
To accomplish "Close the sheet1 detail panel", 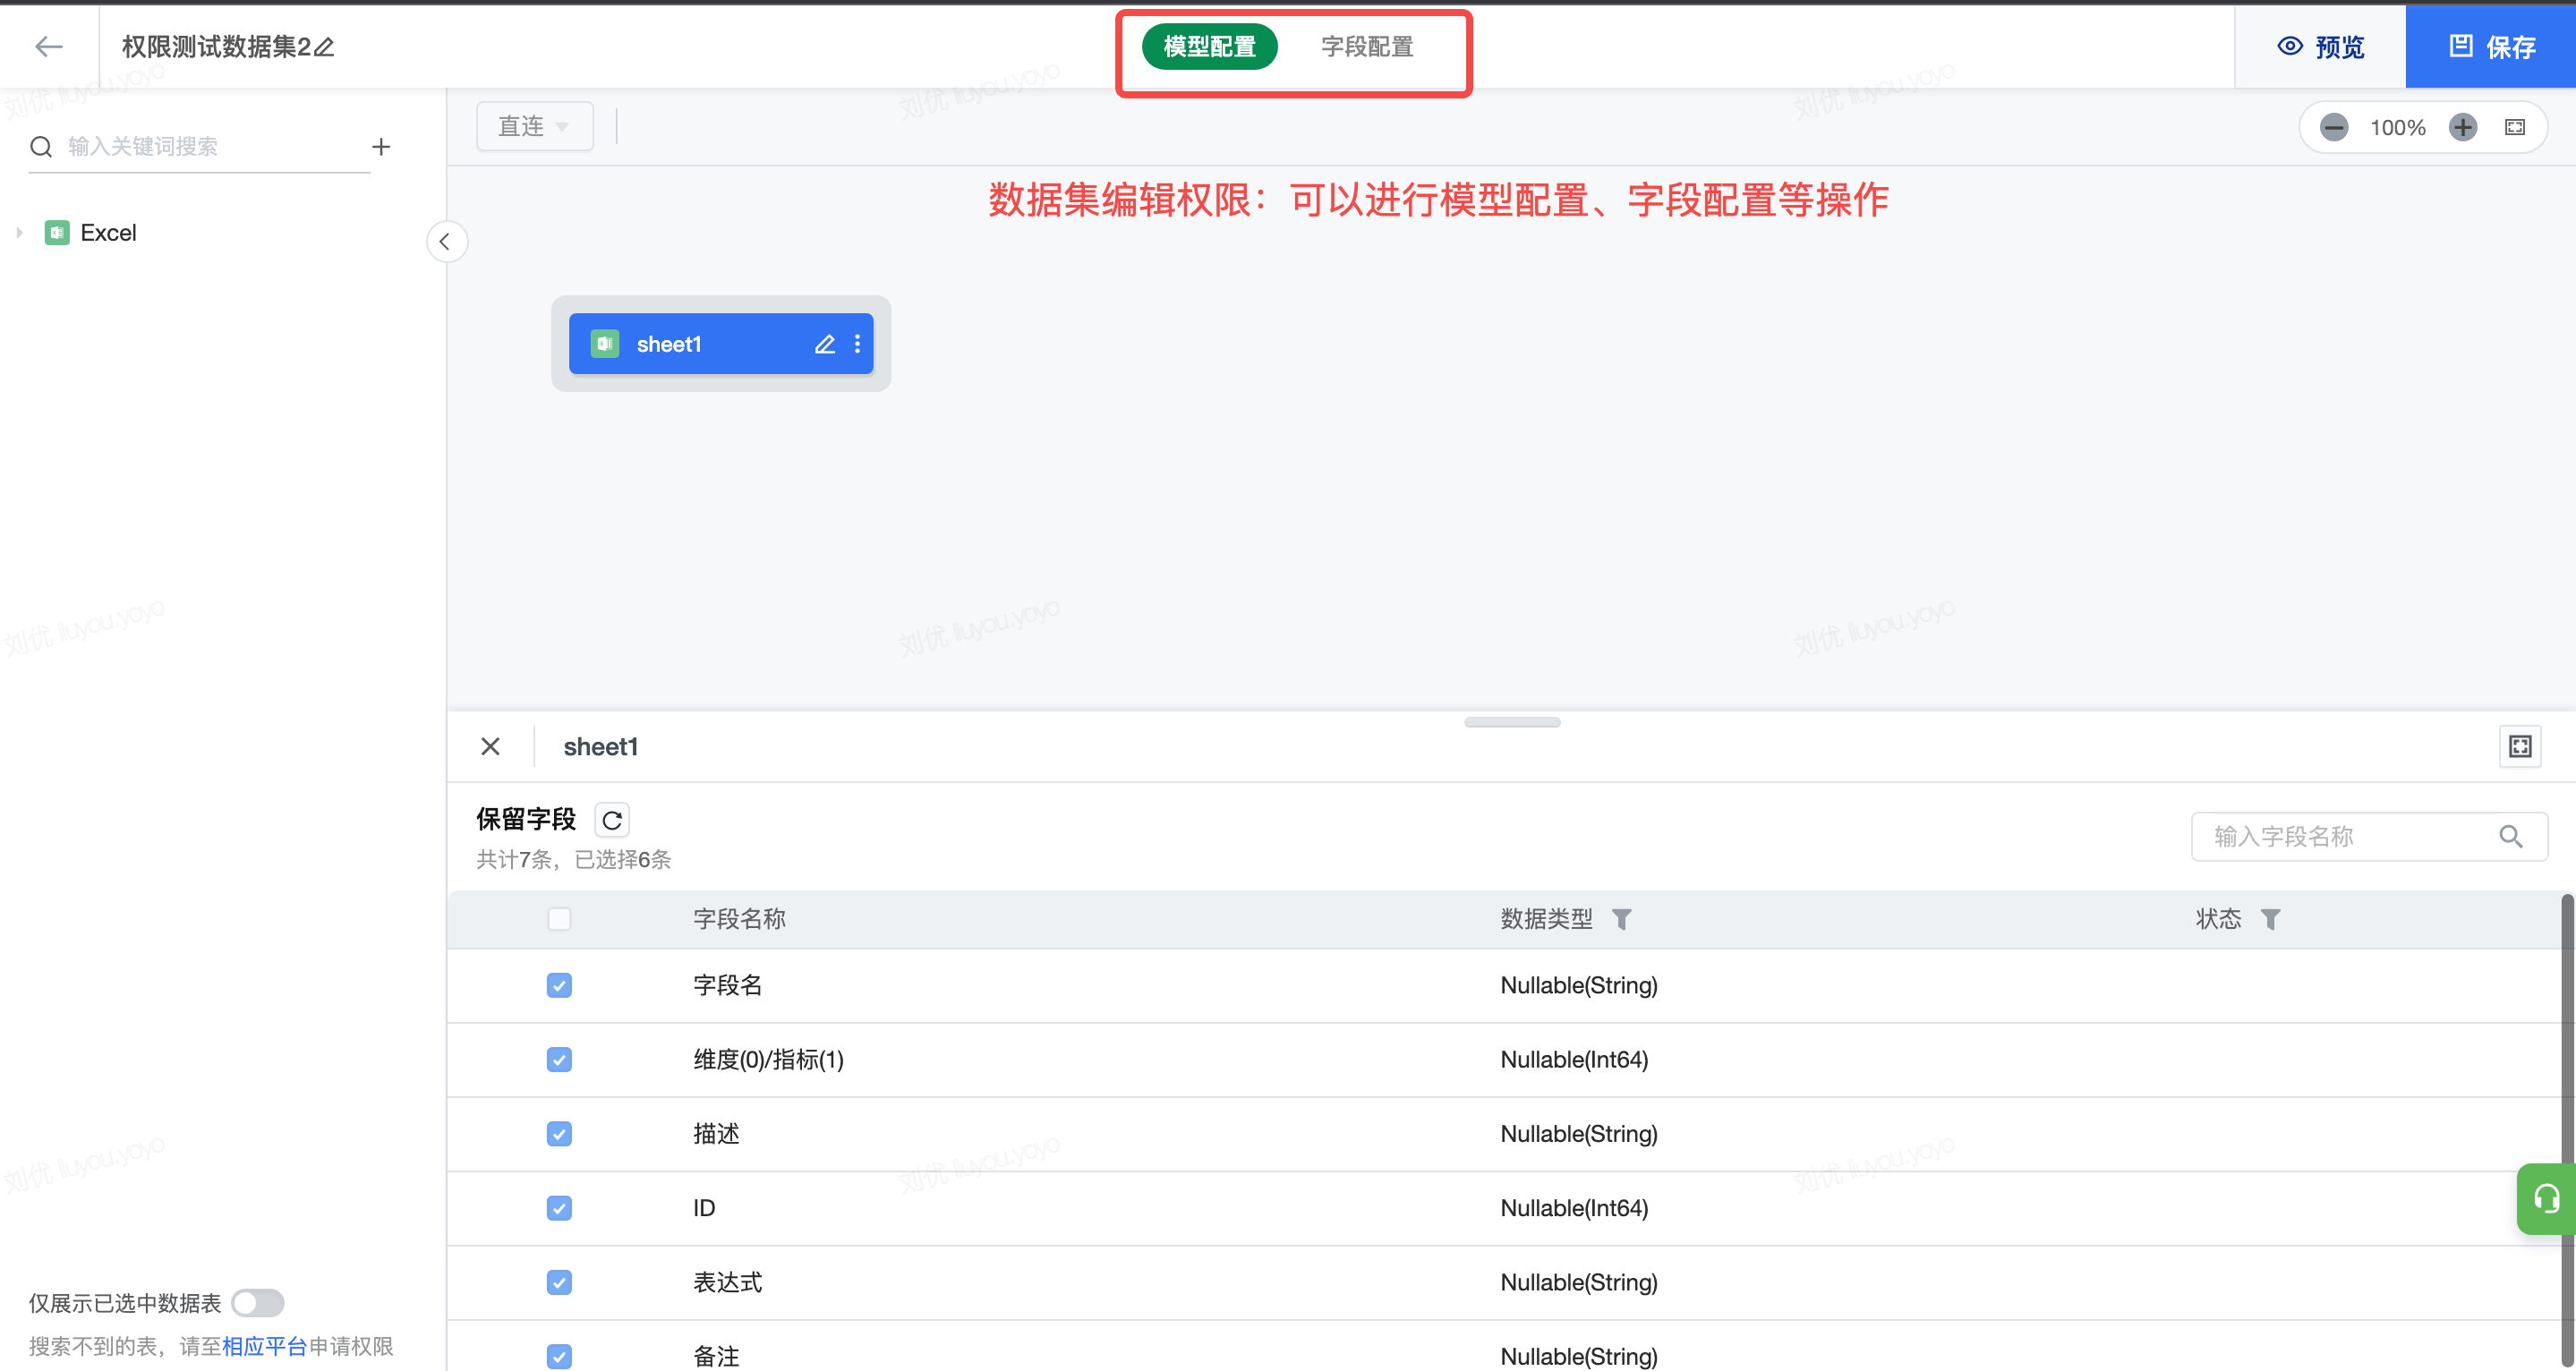I will (490, 746).
